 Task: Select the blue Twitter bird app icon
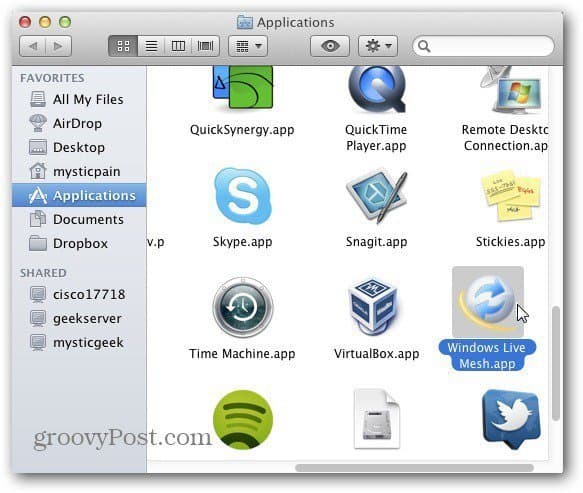click(511, 420)
